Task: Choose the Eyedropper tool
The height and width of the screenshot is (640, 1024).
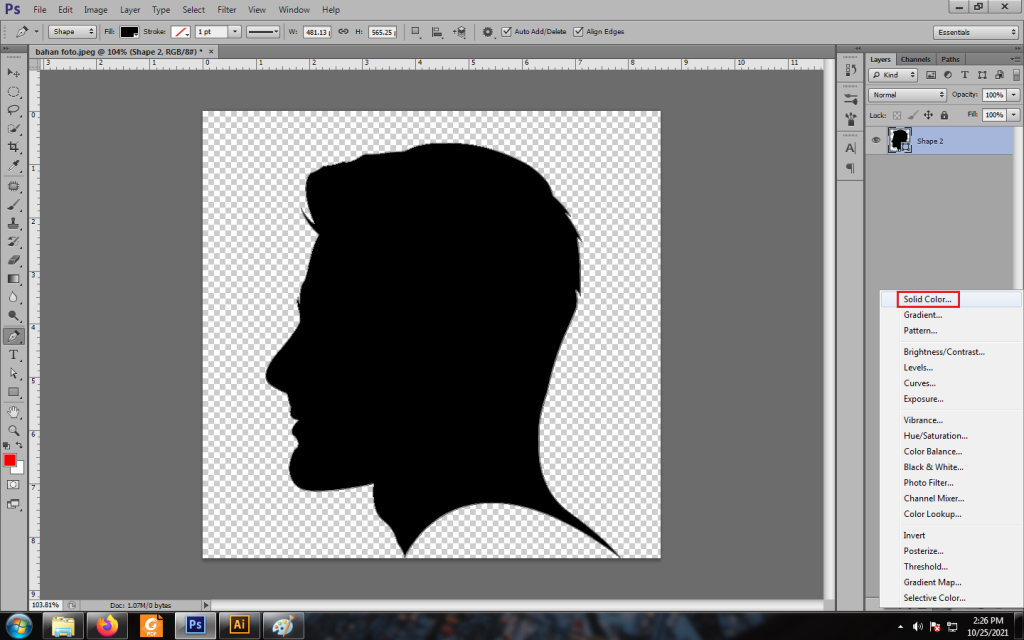Action: click(x=14, y=166)
